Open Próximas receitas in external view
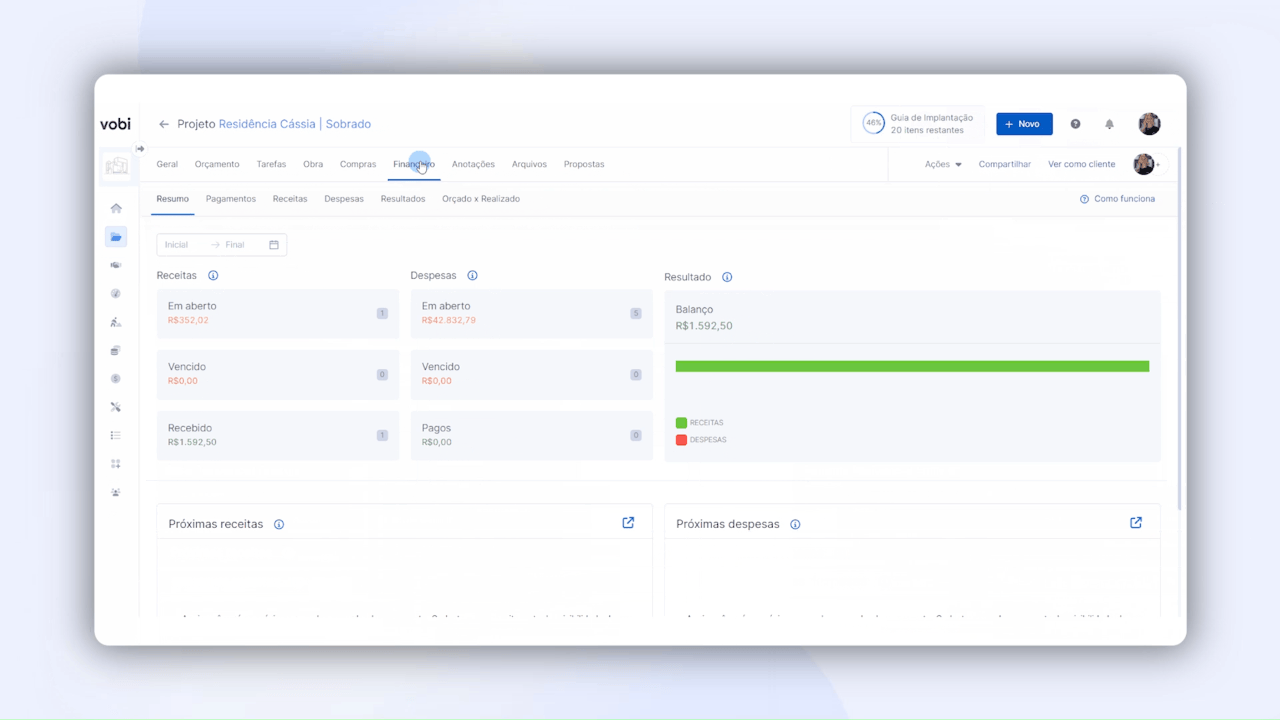This screenshot has height=720, width=1280. (x=628, y=523)
